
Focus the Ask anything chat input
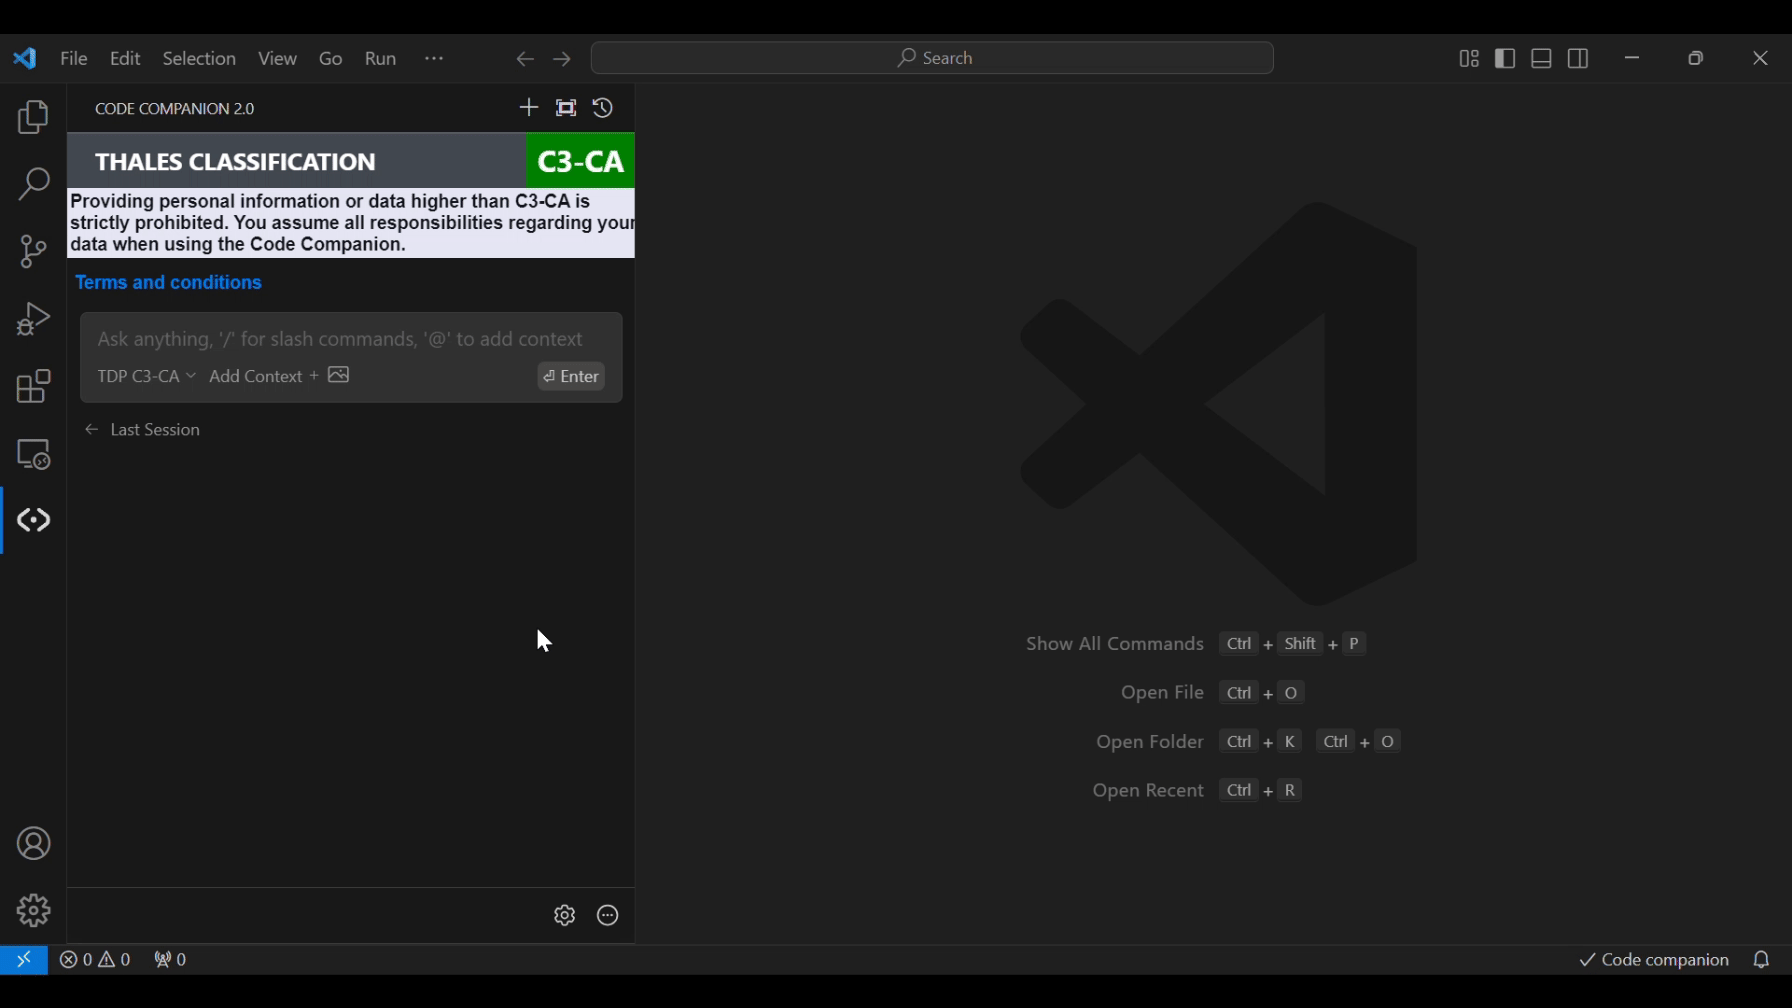pyautogui.click(x=340, y=339)
